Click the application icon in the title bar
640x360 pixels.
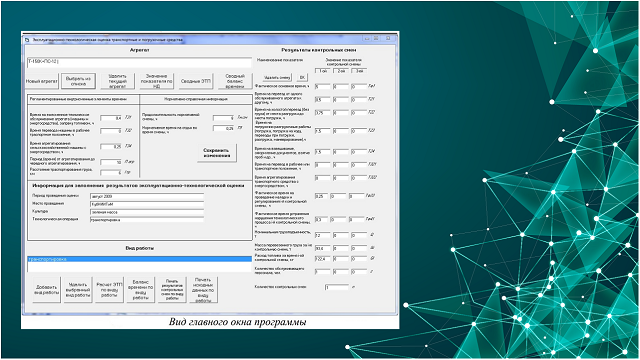[x=27, y=40]
